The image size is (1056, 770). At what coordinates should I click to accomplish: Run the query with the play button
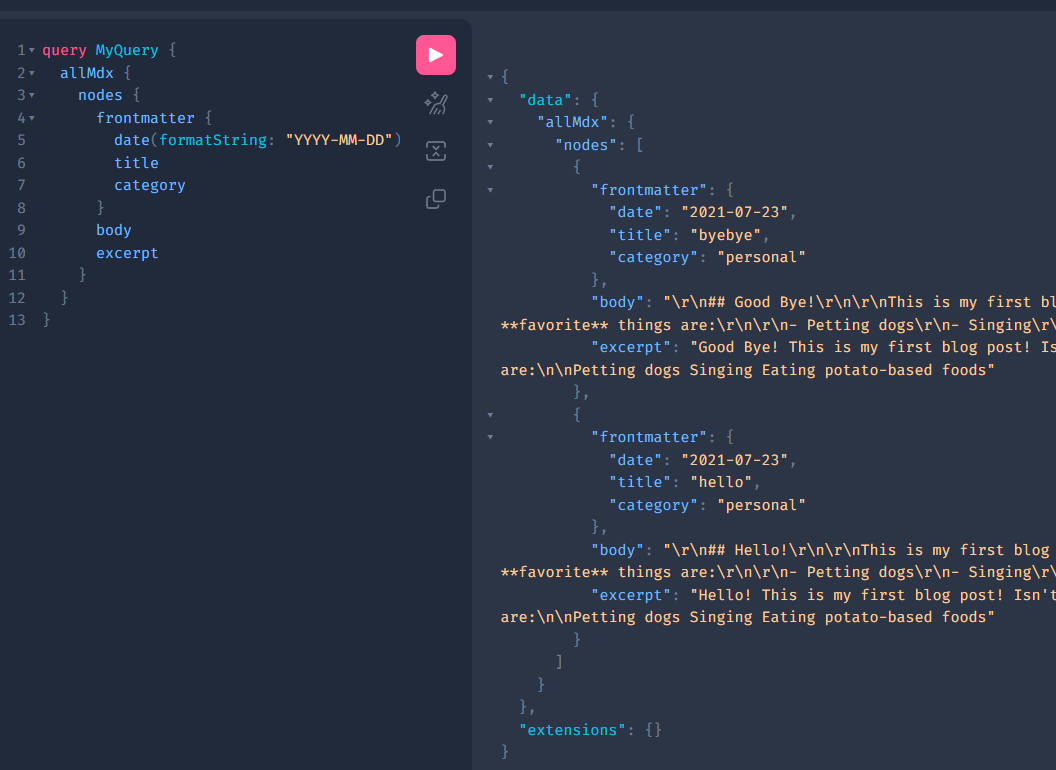tap(436, 55)
